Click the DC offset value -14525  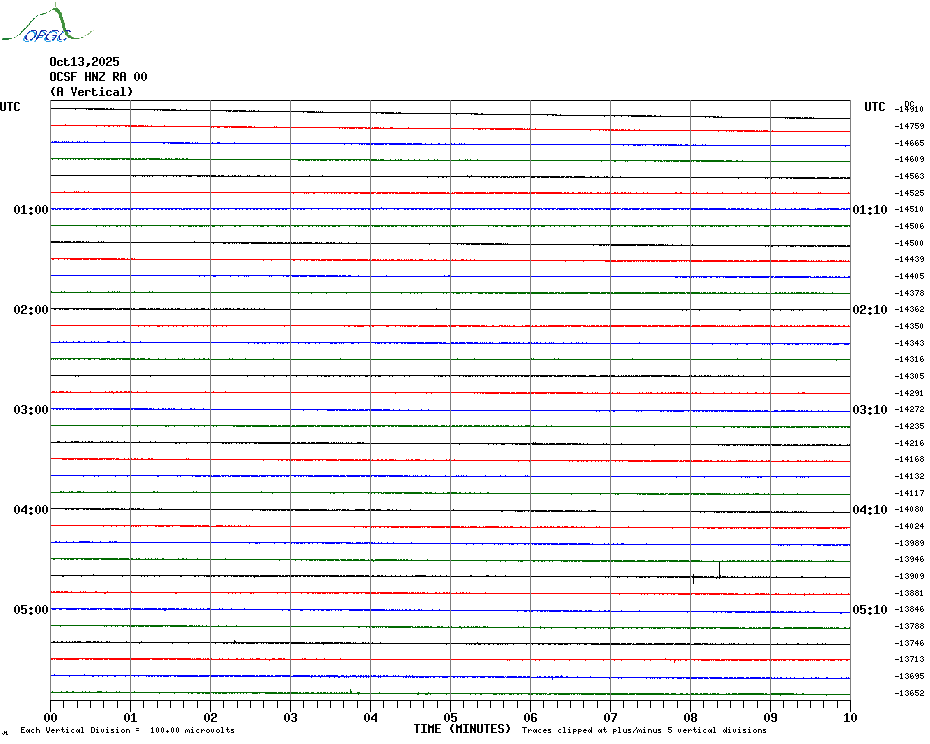point(909,193)
